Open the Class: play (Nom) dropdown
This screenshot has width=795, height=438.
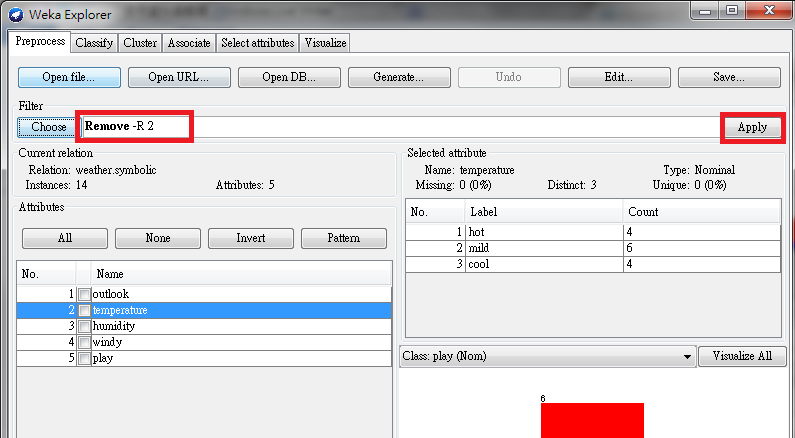click(x=547, y=356)
